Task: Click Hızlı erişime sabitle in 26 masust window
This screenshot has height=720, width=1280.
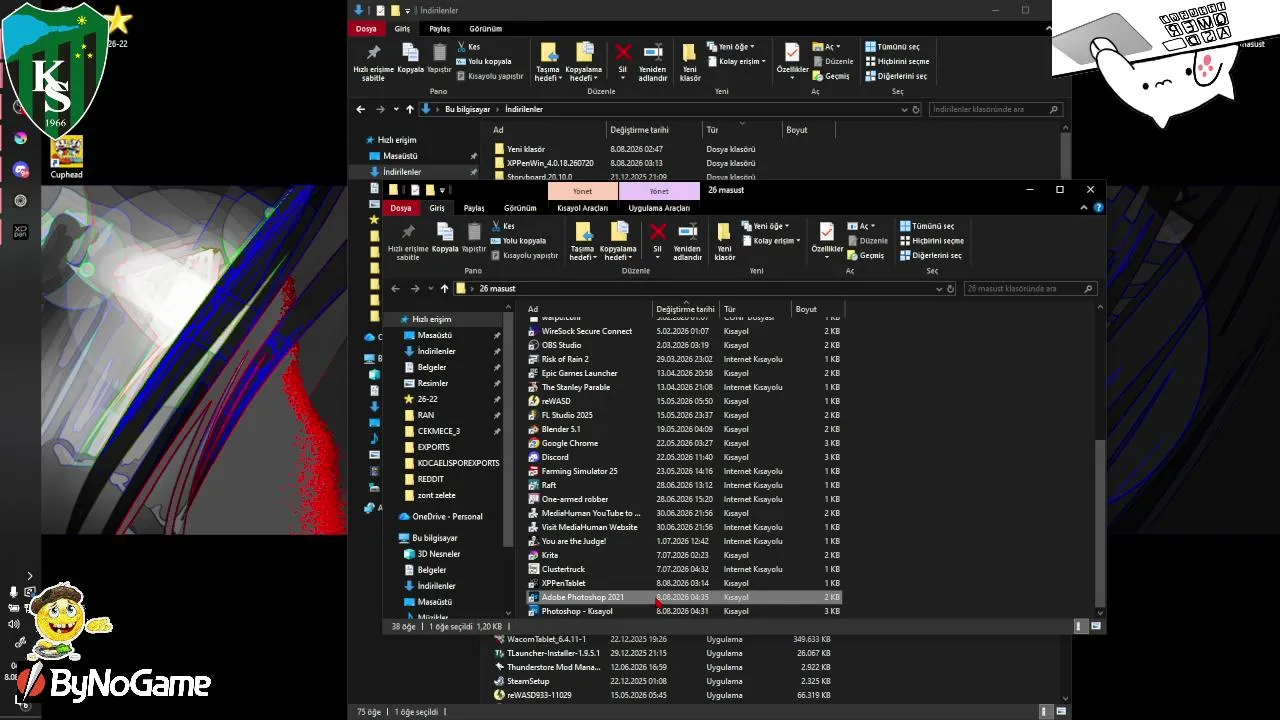Action: [x=408, y=241]
